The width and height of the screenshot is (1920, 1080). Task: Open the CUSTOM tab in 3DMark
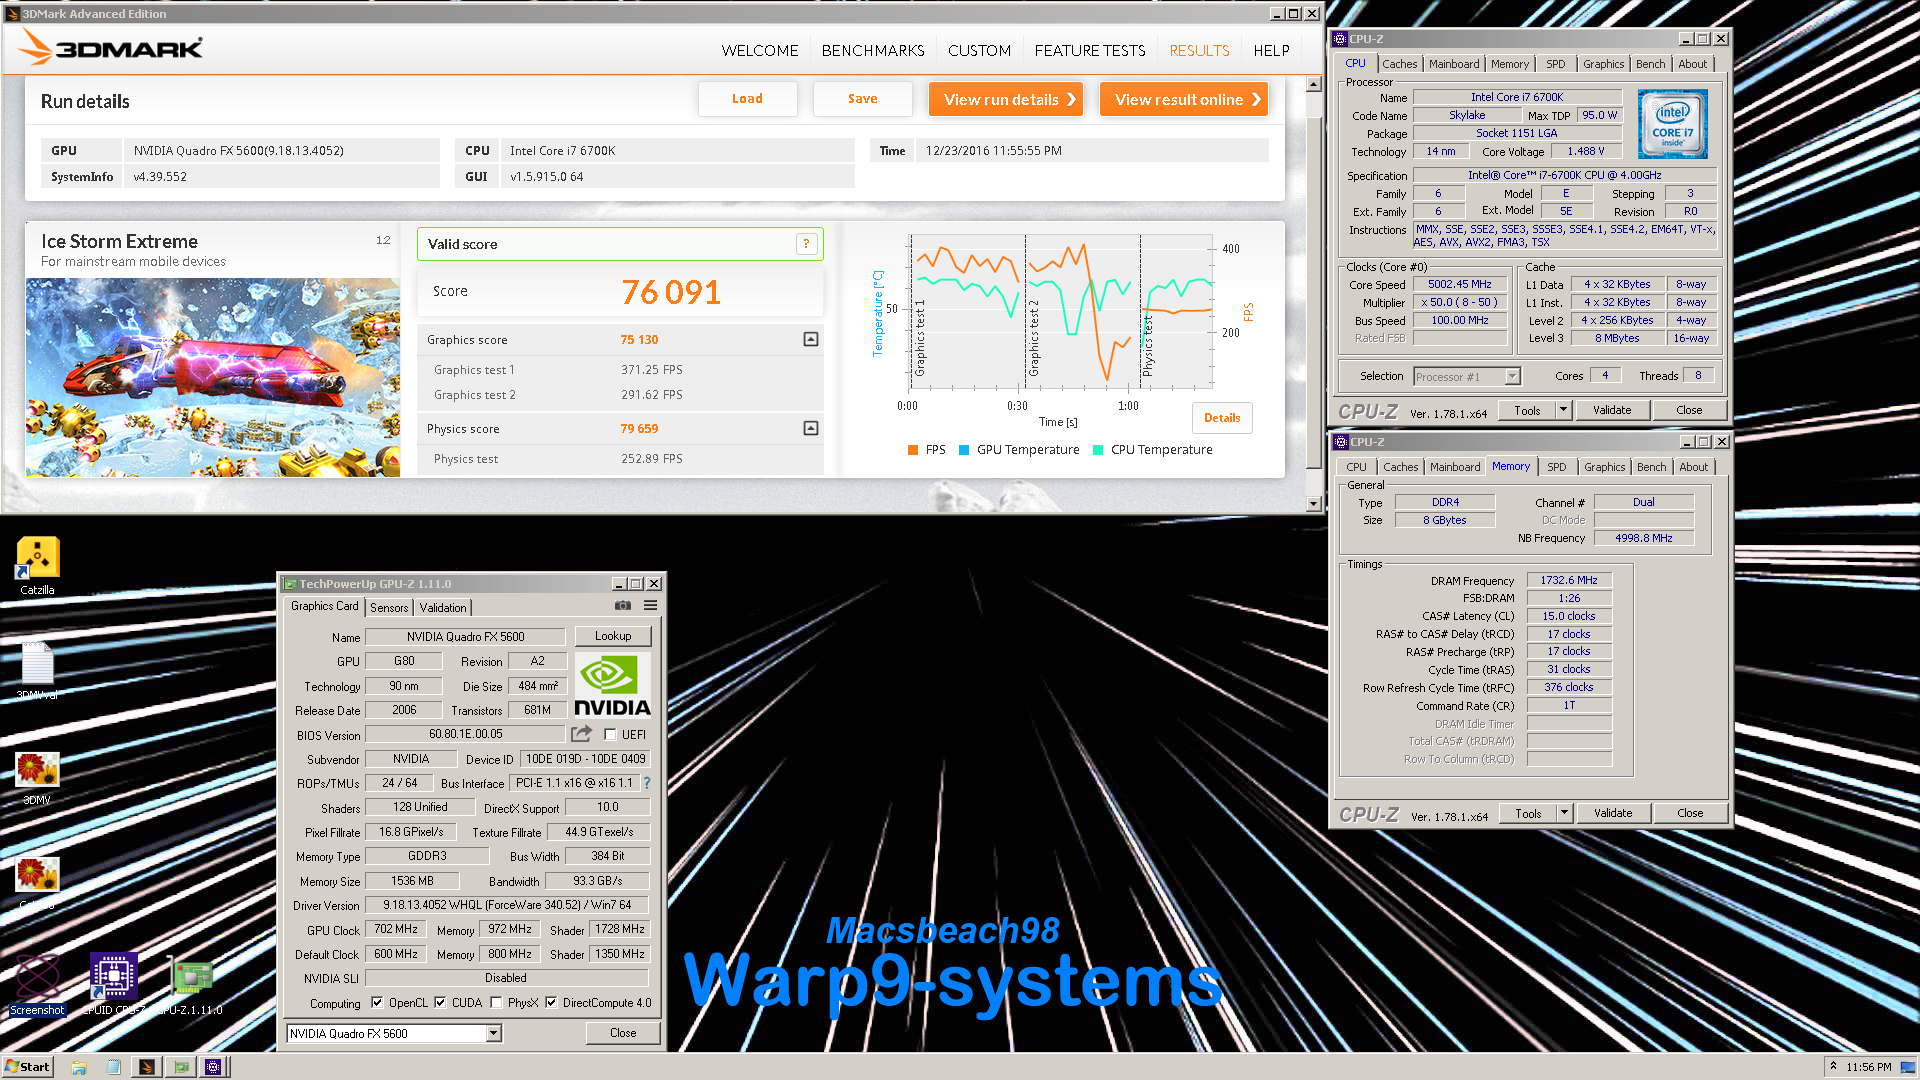tap(979, 50)
